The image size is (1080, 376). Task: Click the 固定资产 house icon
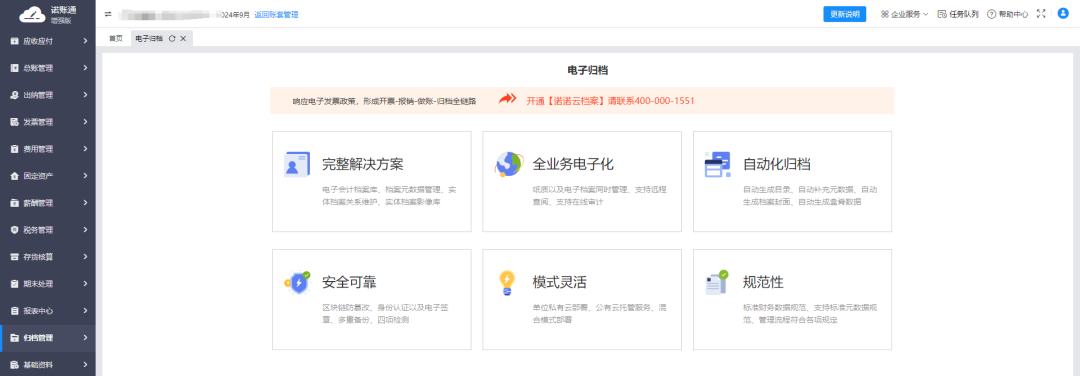[x=14, y=176]
